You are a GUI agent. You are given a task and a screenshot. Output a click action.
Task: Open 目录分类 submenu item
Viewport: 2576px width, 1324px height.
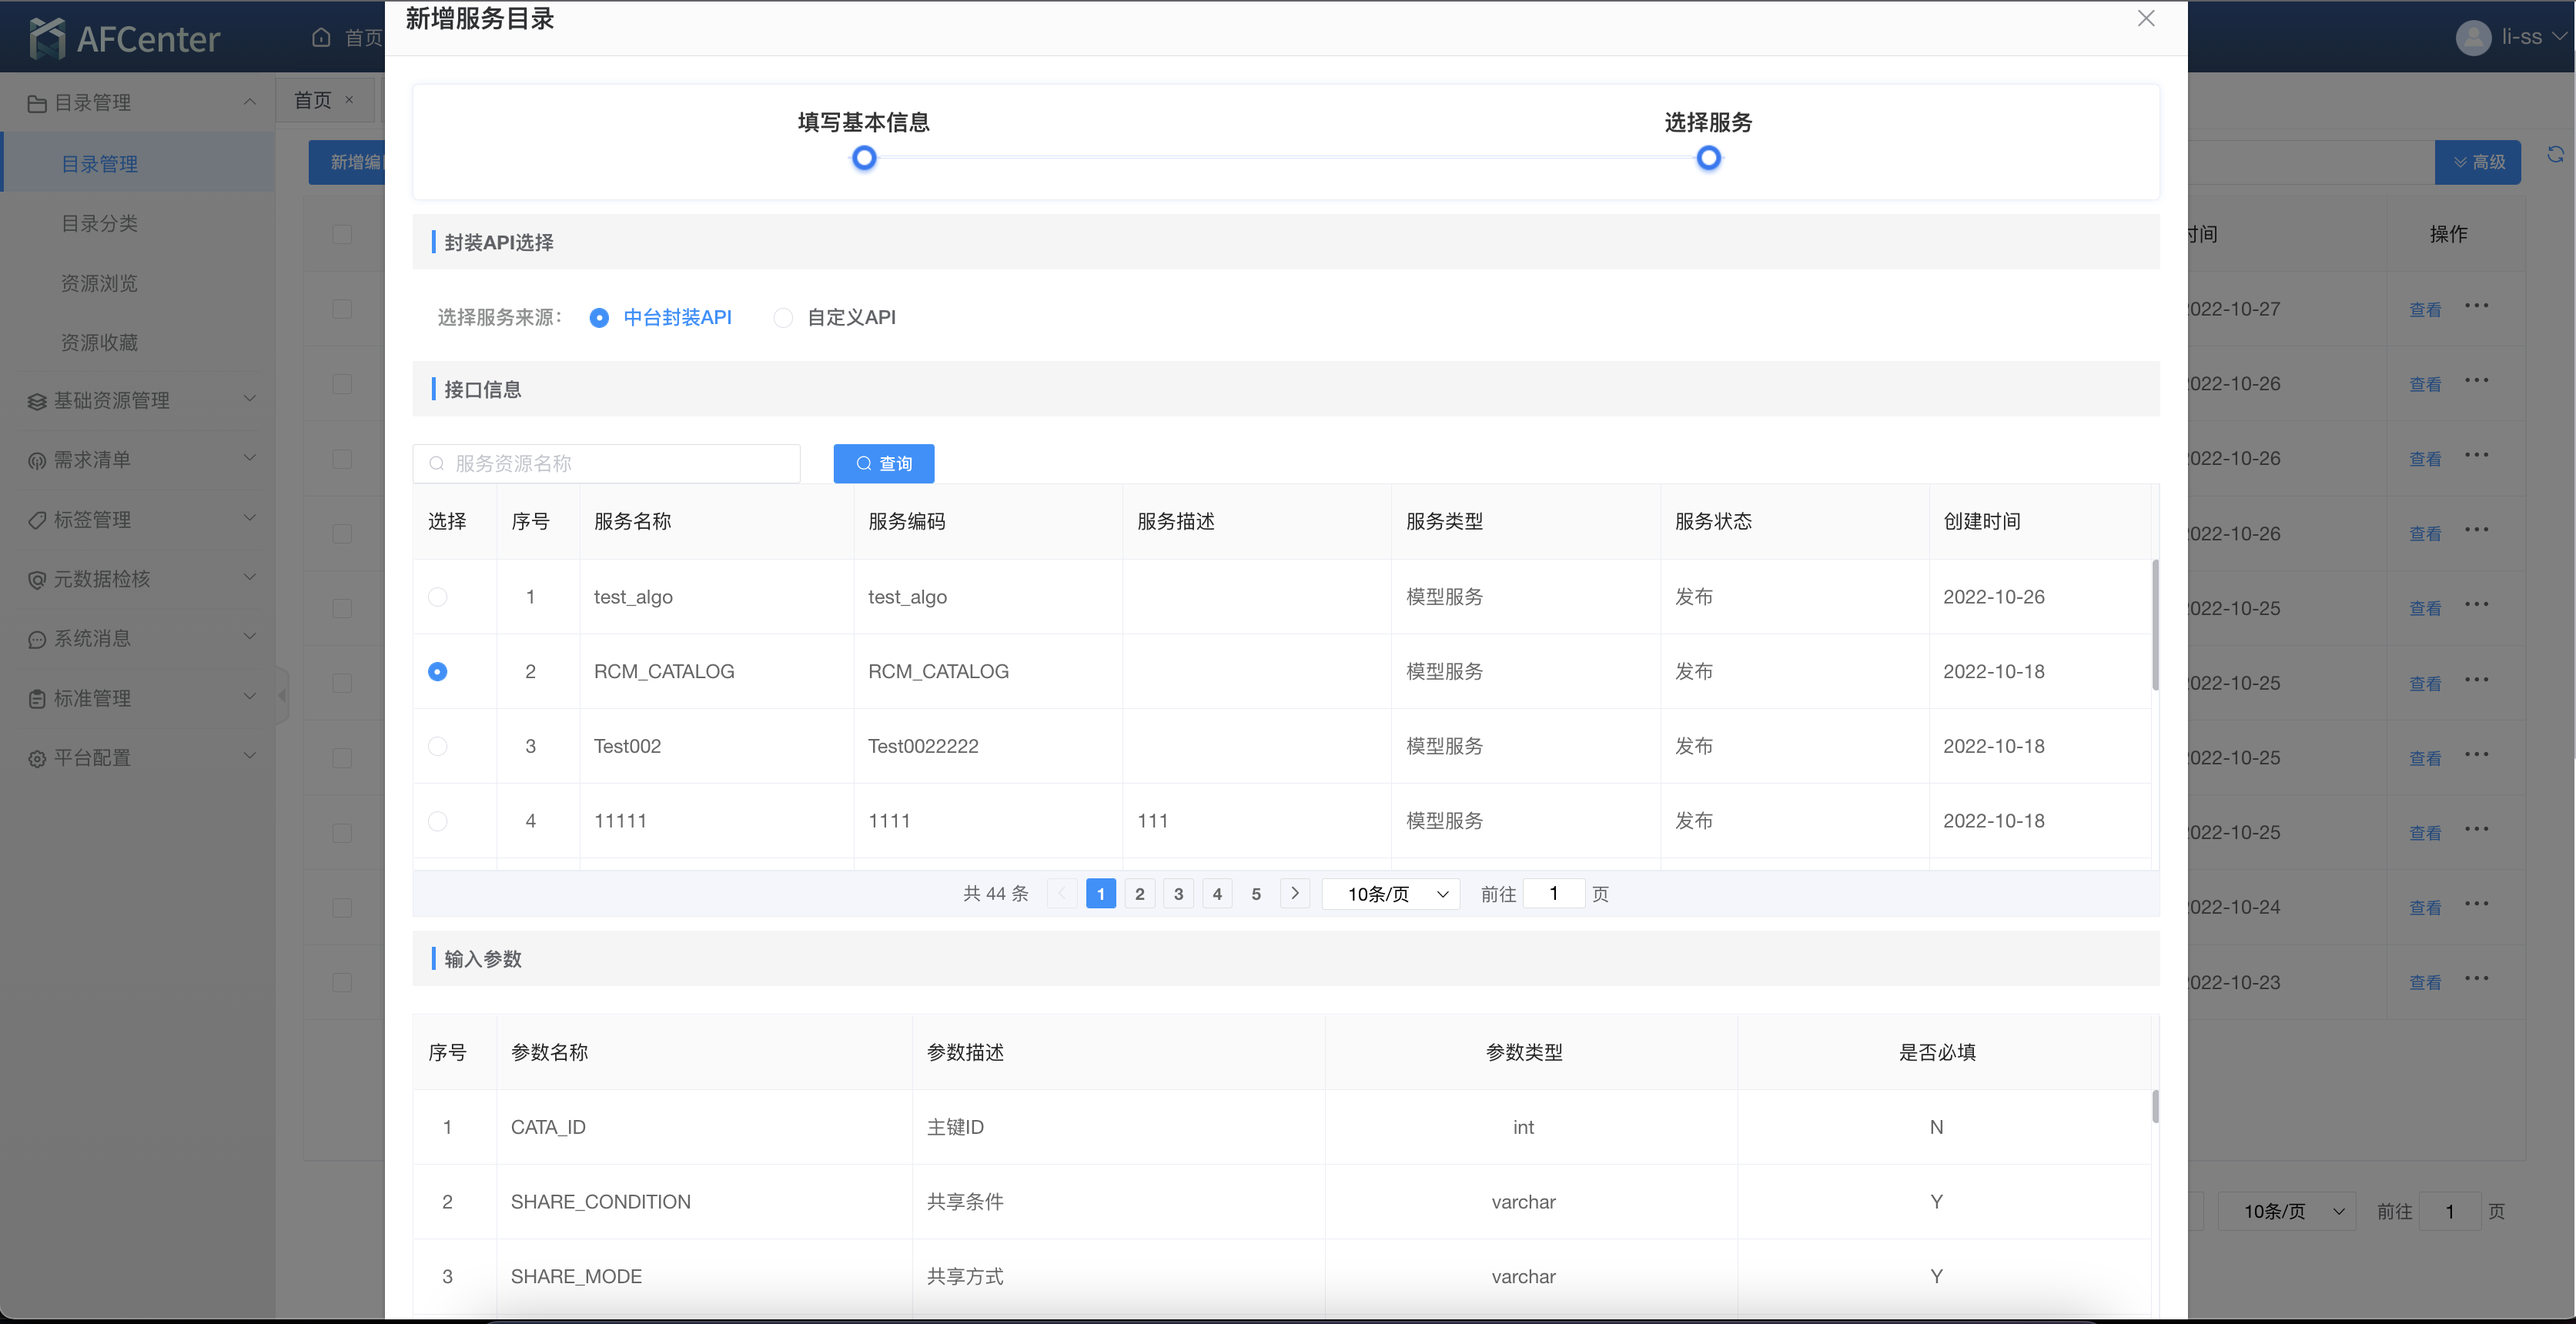(138, 223)
